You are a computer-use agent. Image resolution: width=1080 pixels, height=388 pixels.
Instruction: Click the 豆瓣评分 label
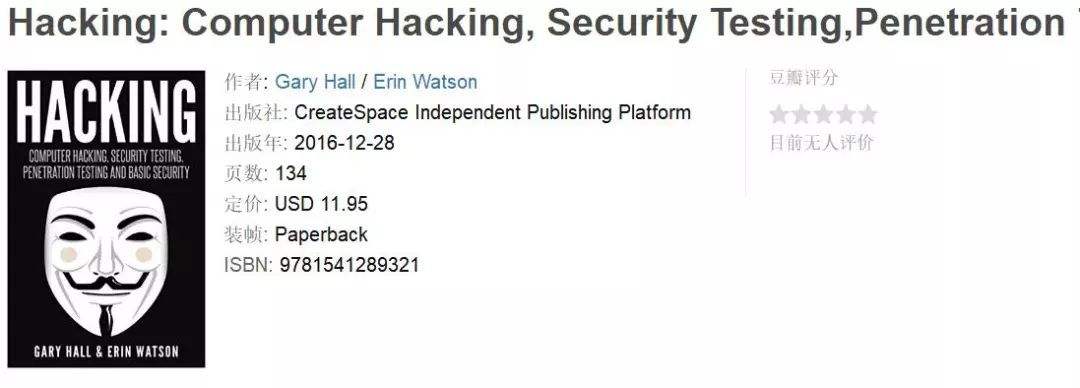803,78
